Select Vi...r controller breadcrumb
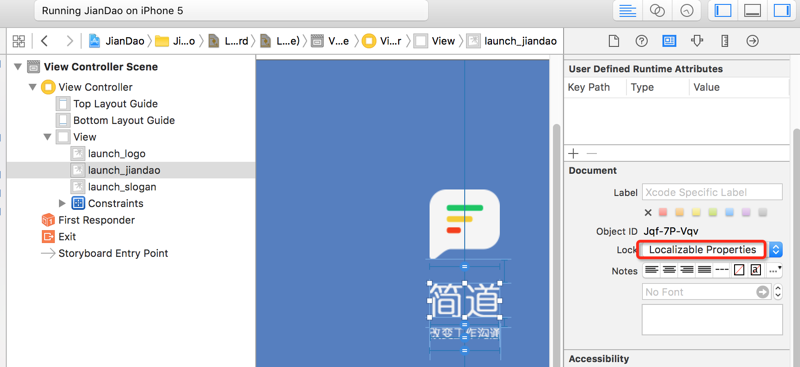Screen dimensions: 800x367 382,41
